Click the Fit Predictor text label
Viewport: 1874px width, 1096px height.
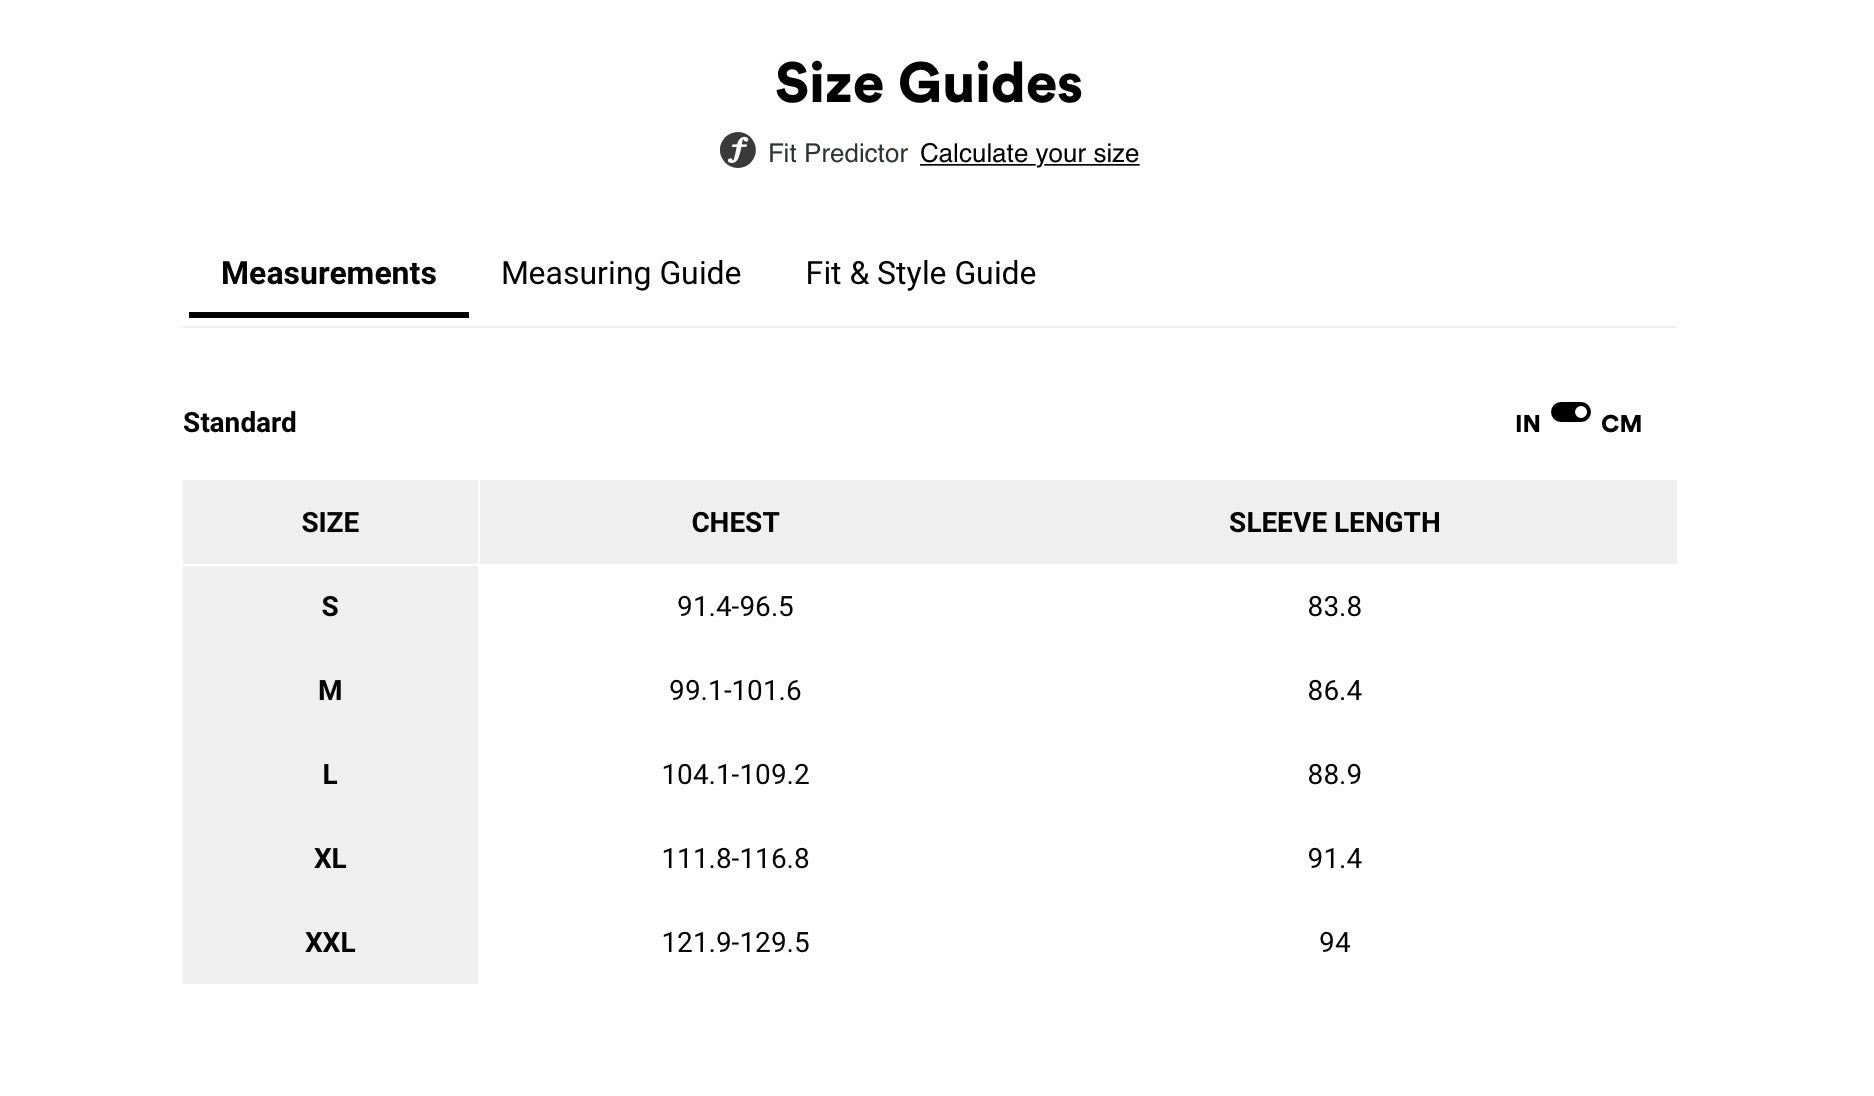click(x=837, y=153)
